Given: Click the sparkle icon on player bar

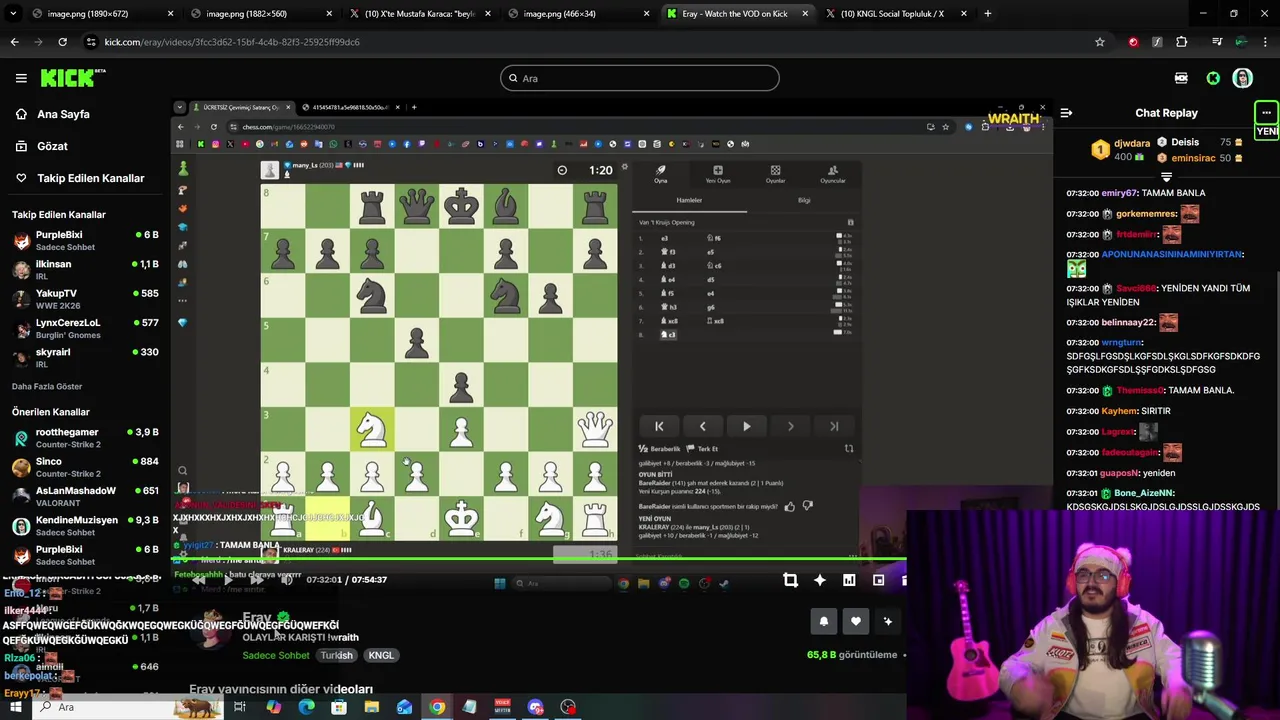Looking at the screenshot, I should point(820,580).
